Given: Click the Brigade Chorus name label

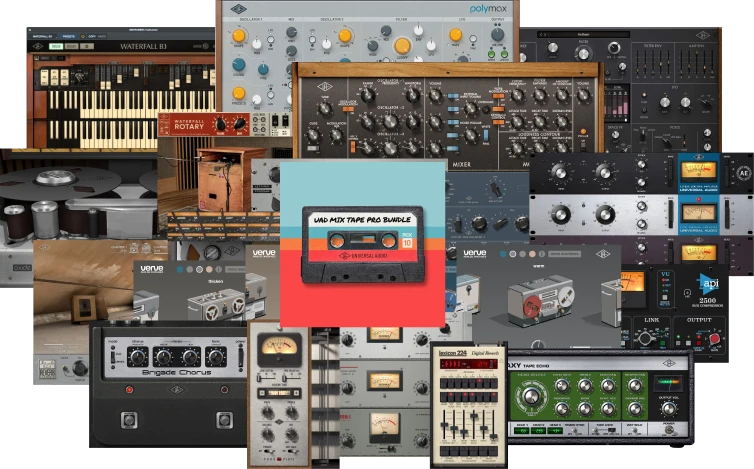Looking at the screenshot, I should pyautogui.click(x=176, y=373).
